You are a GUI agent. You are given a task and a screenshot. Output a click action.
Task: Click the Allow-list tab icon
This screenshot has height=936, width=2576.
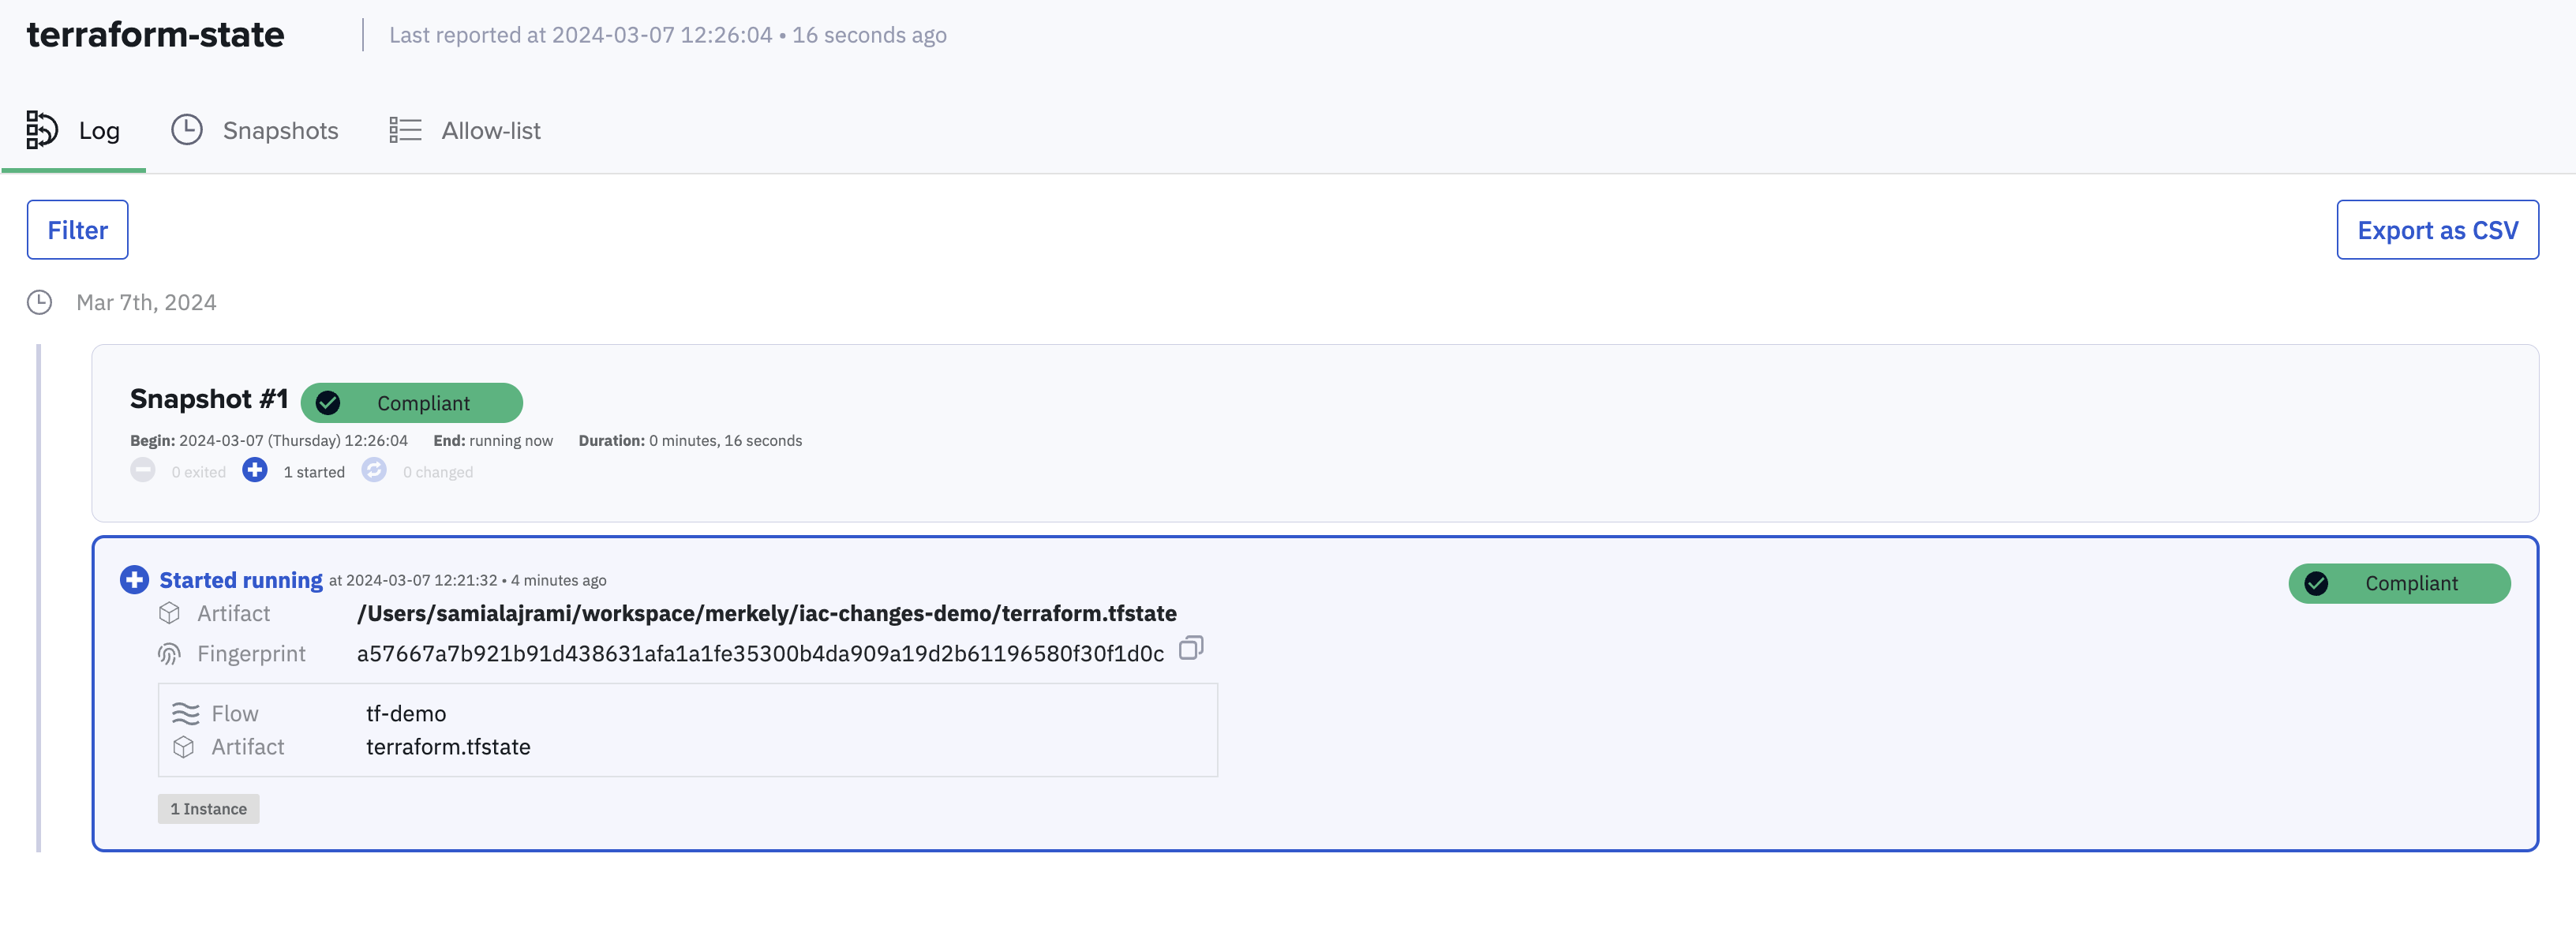404,129
